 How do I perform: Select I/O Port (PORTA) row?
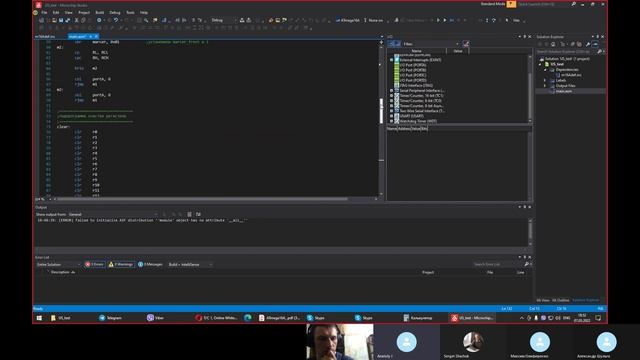(413, 65)
